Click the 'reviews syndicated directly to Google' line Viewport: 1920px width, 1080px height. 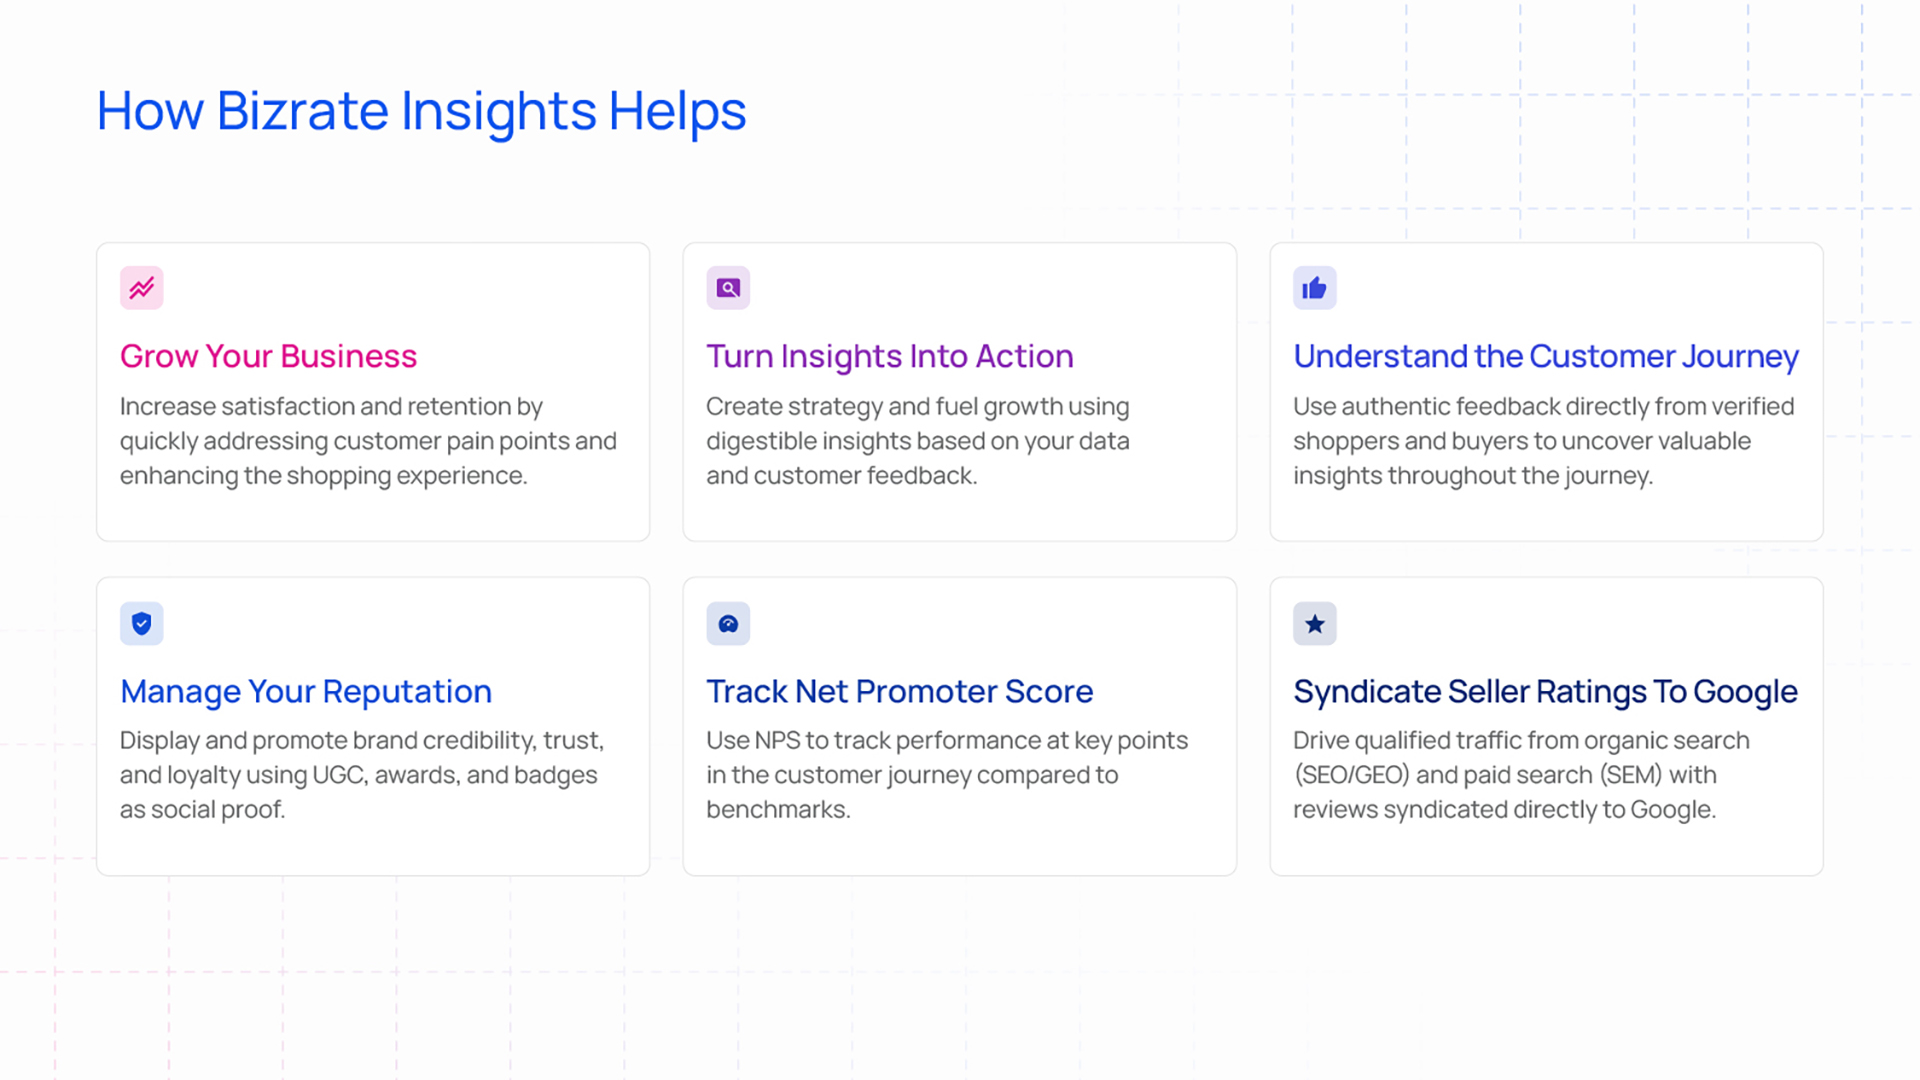coord(1504,810)
